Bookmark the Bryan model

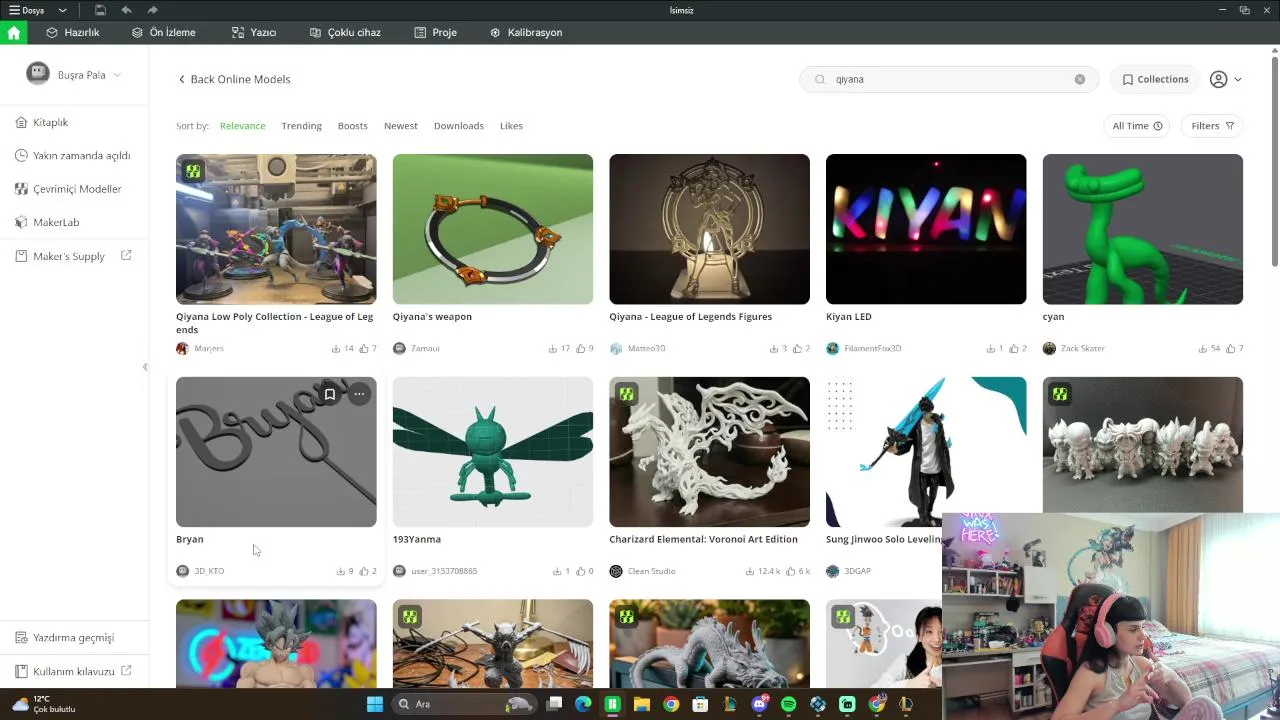(x=329, y=394)
